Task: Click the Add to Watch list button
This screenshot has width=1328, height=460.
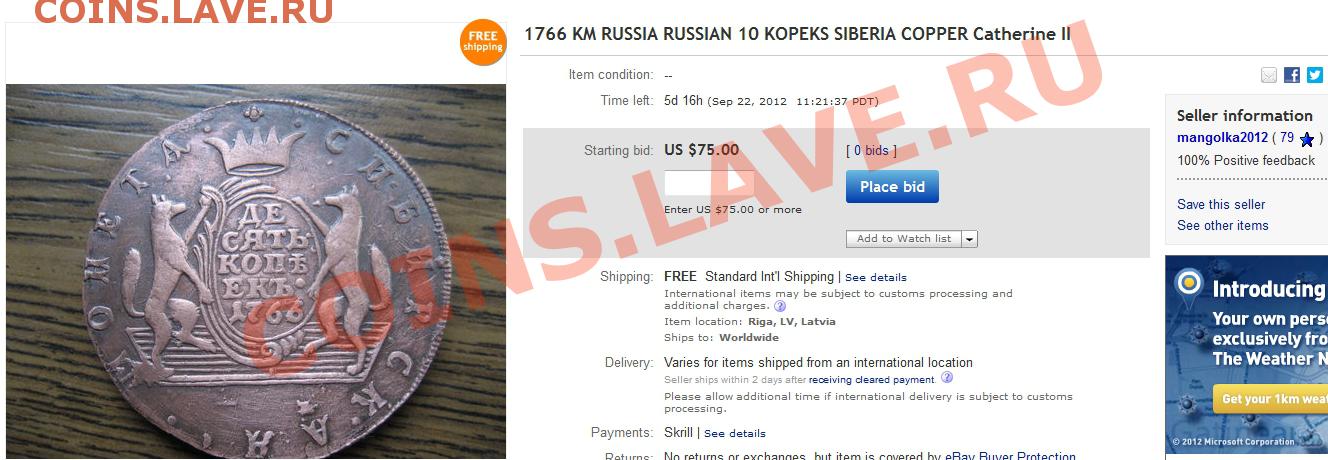Action: 904,239
